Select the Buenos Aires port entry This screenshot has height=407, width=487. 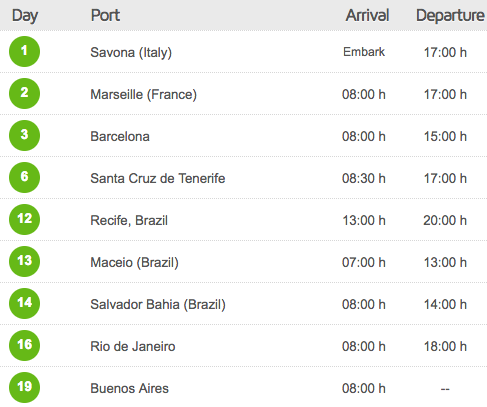click(x=129, y=388)
